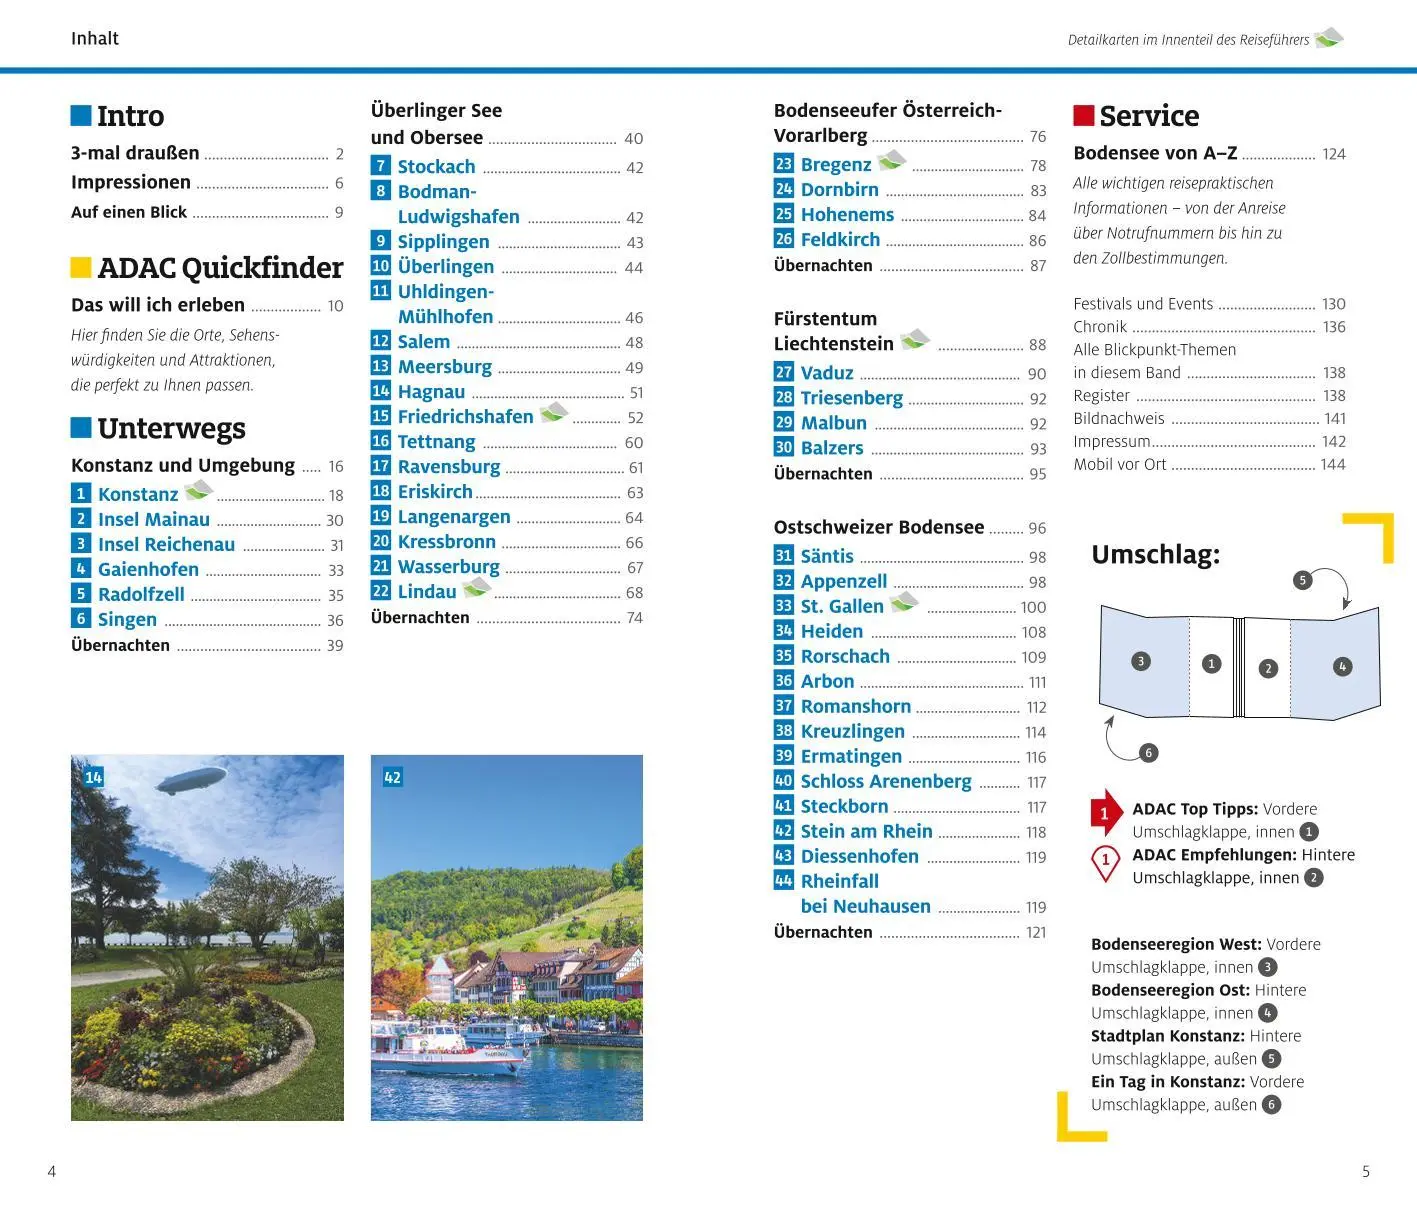The image size is (1417, 1210).
Task: Open the Stein am Rhein photo numbered 42
Action: point(507,938)
